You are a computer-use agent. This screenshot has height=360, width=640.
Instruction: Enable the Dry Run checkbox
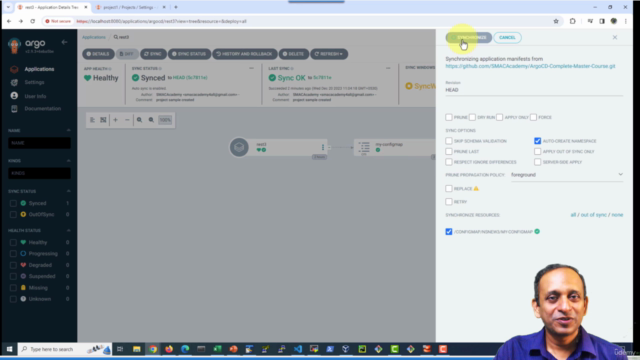click(x=472, y=117)
